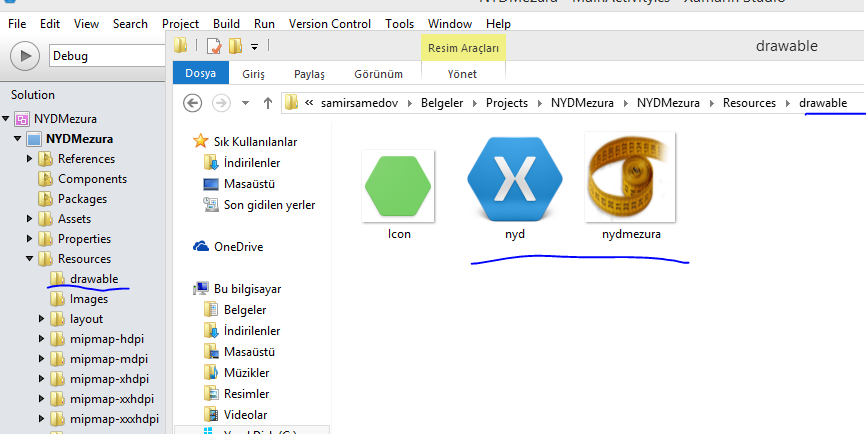Open the Edit menu

[x=50, y=24]
